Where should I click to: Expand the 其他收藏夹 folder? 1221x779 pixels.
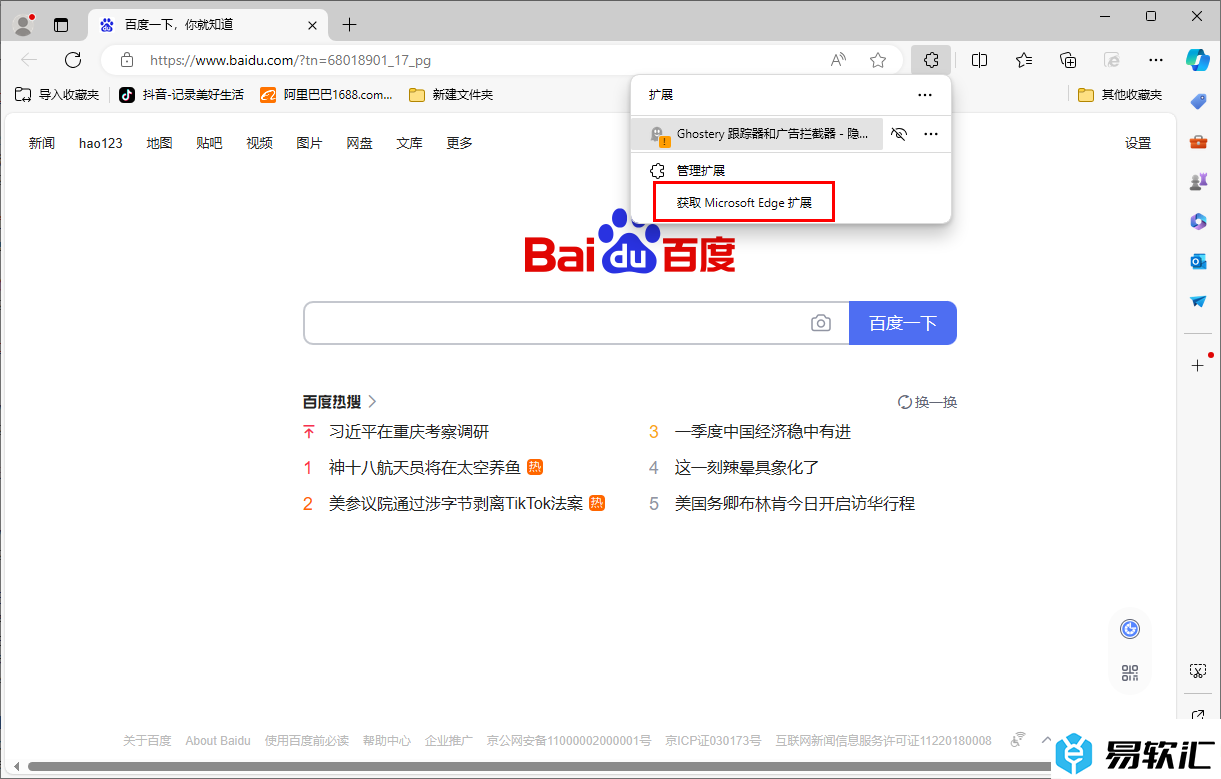[x=1120, y=95]
